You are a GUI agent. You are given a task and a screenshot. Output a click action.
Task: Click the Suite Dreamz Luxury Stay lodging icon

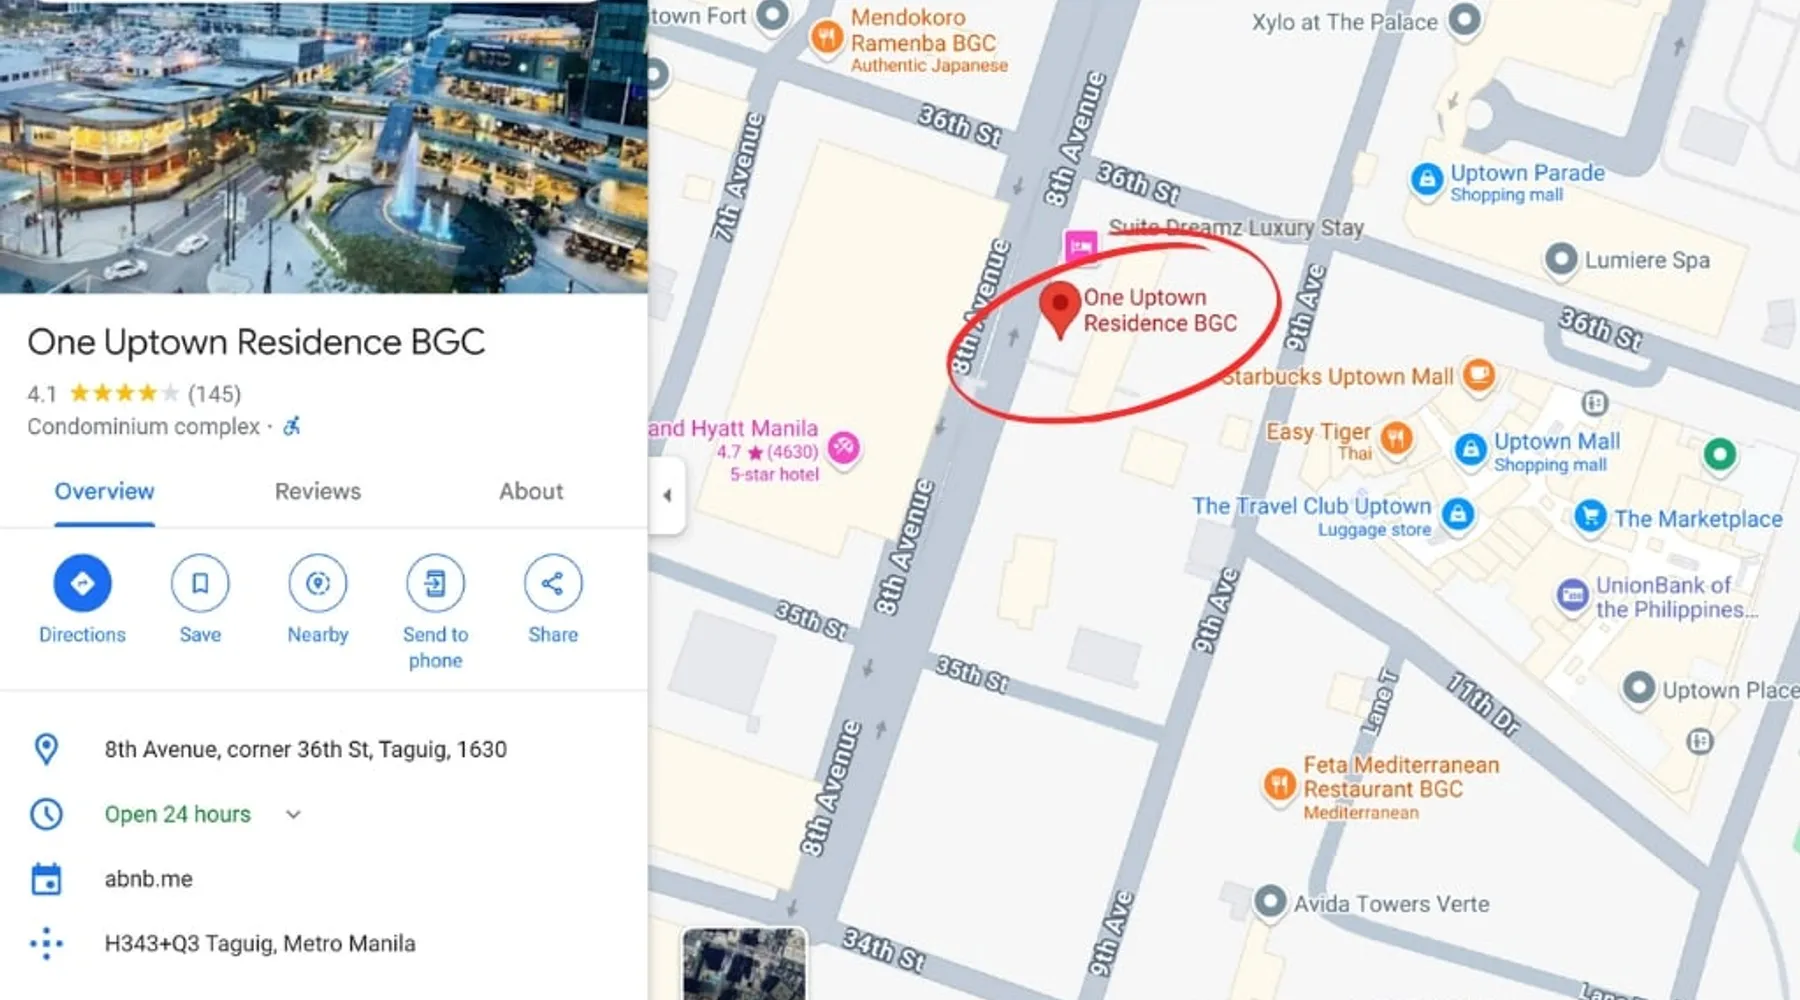coord(1081,246)
